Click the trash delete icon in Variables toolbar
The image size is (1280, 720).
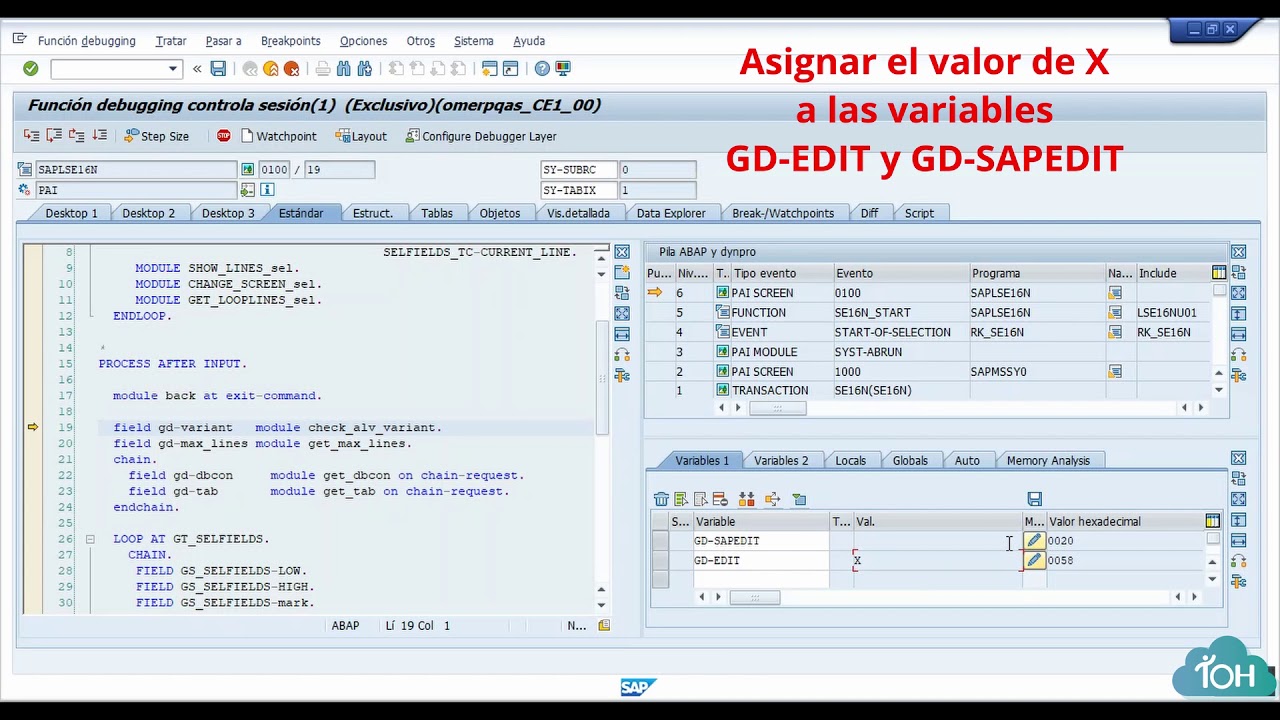[x=661, y=499]
